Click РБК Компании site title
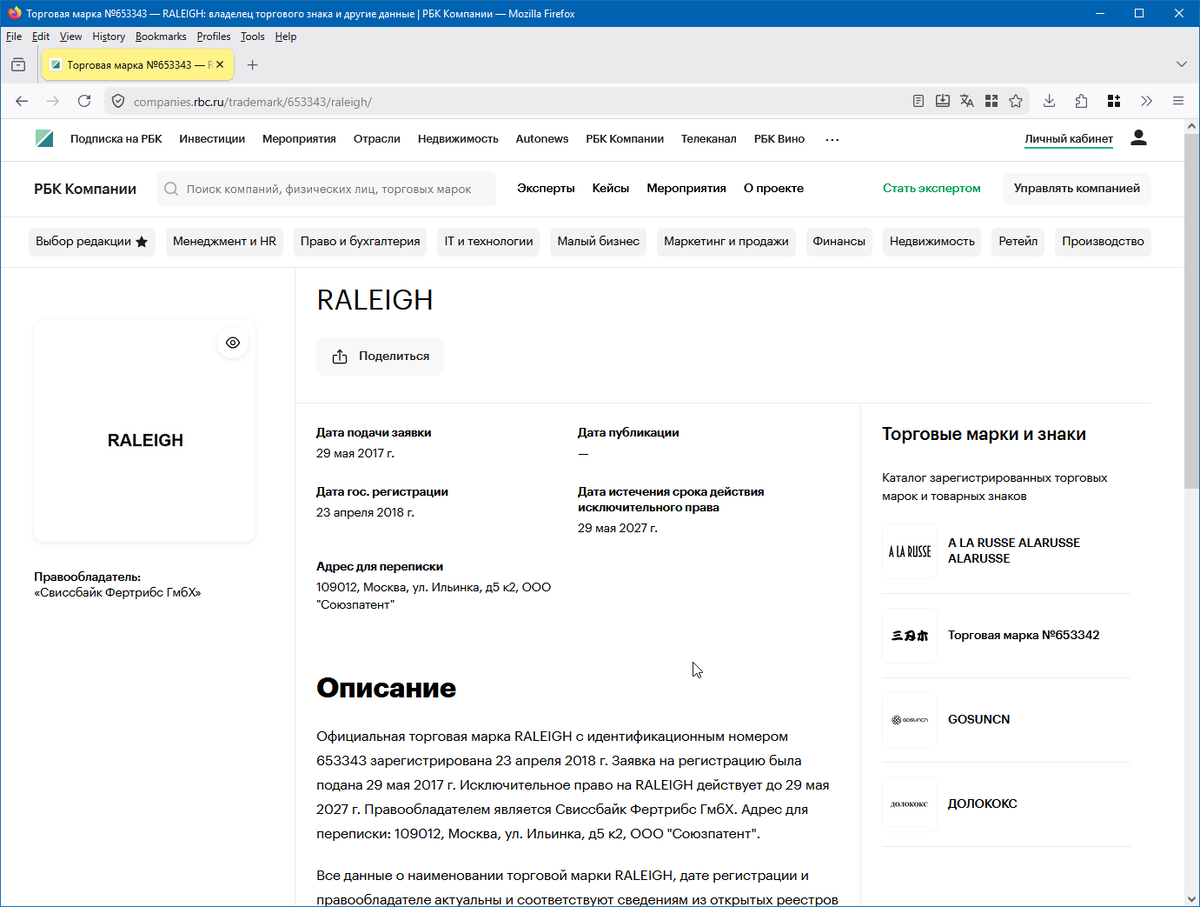This screenshot has width=1200, height=907. click(x=85, y=188)
